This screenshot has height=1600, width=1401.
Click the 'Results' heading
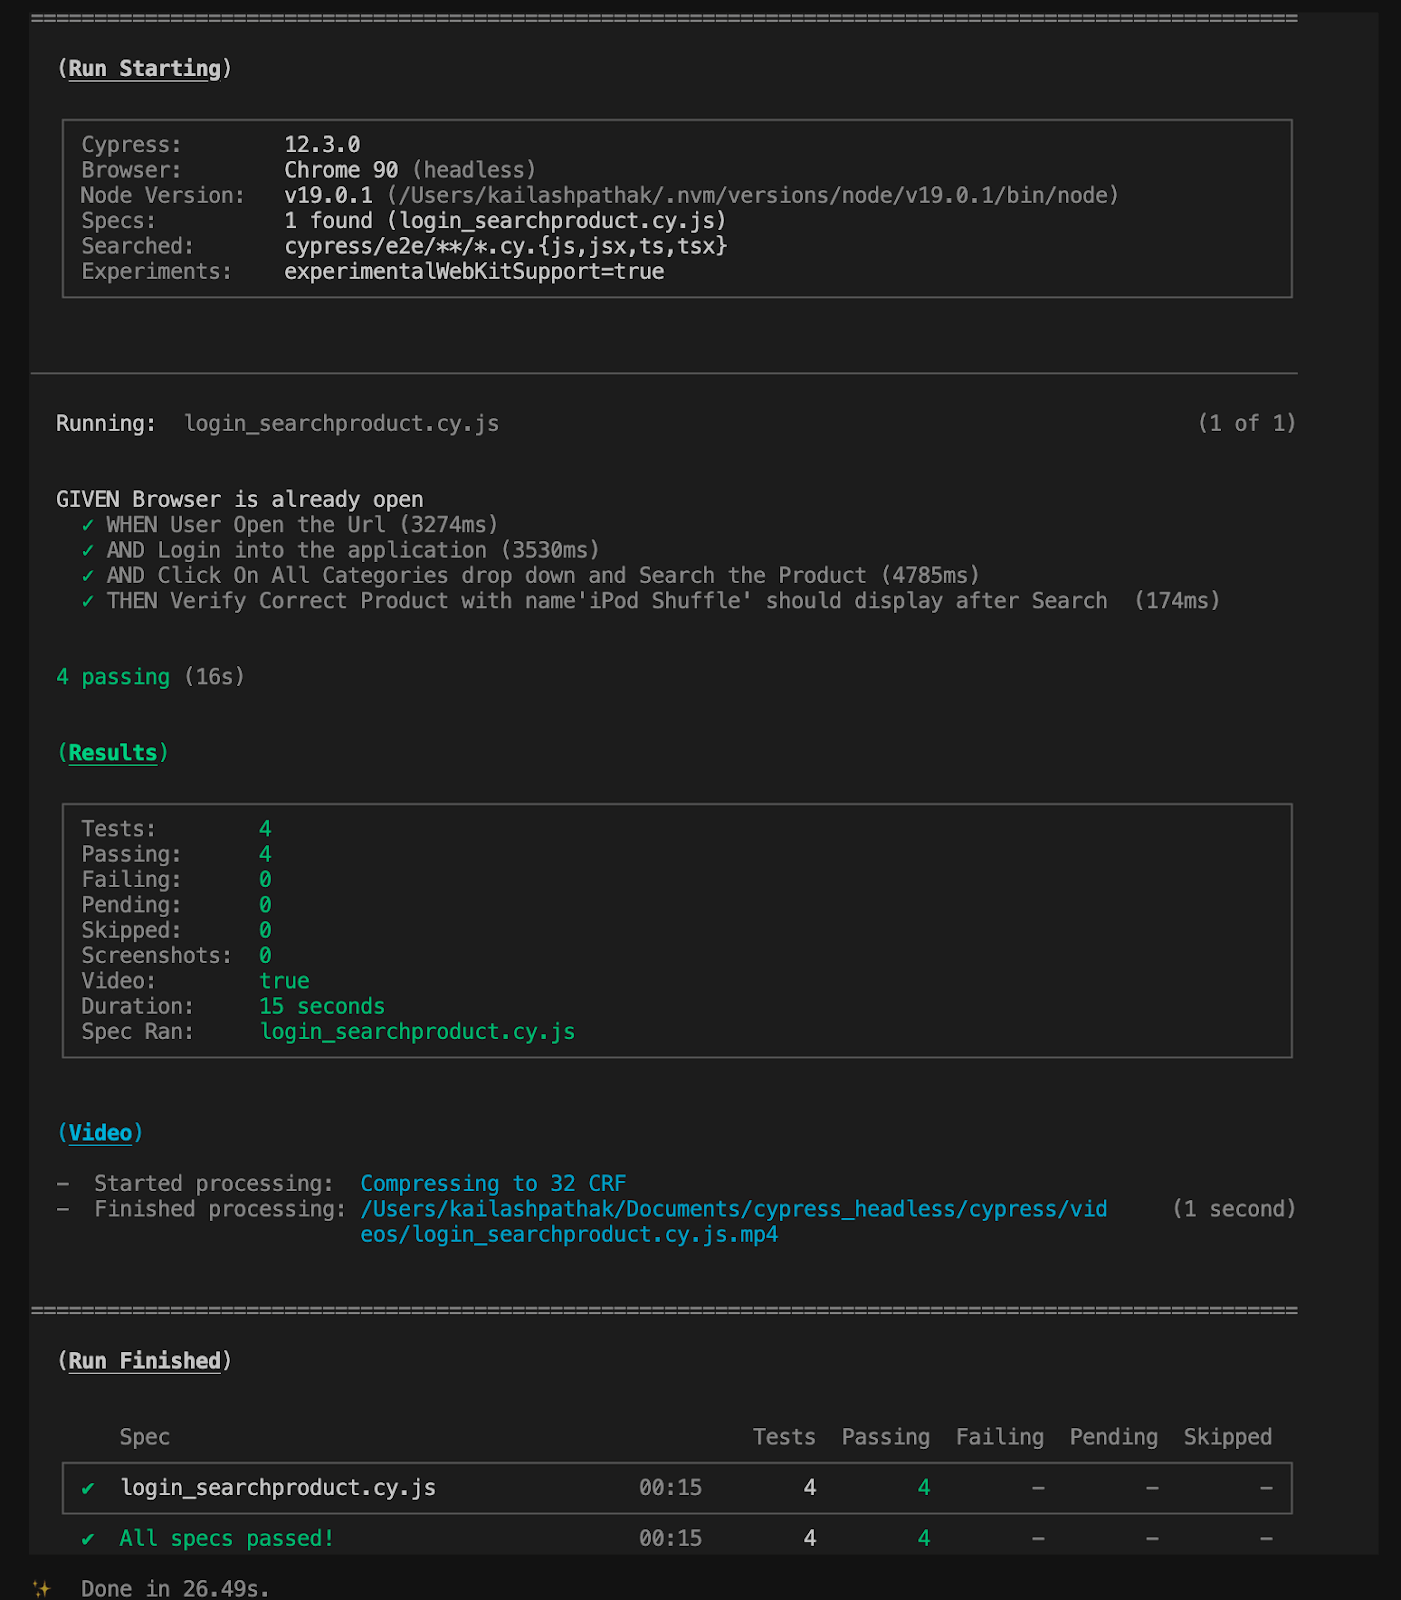click(x=113, y=753)
